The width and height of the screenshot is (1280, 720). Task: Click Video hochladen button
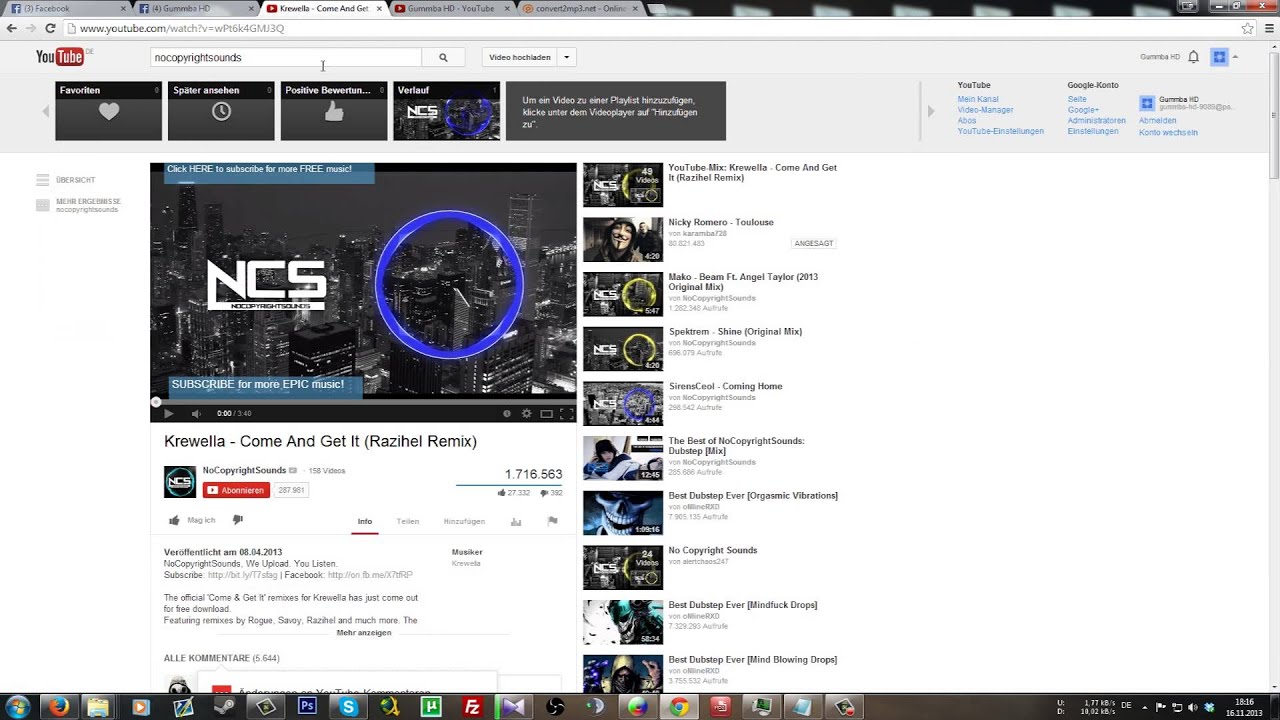(520, 57)
